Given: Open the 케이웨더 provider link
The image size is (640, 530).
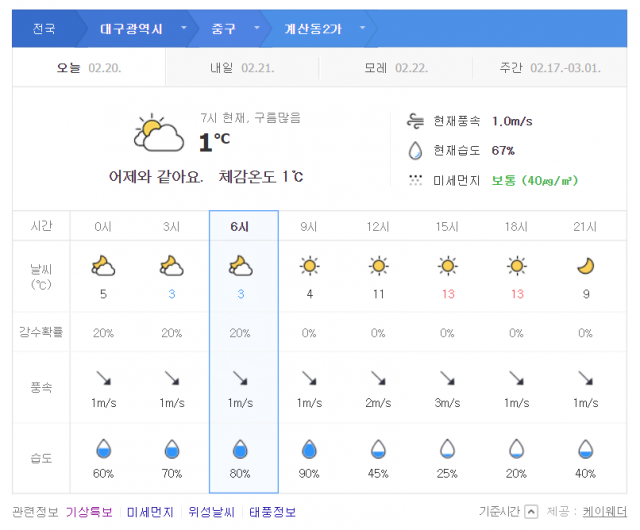Looking at the screenshot, I should 604,511.
